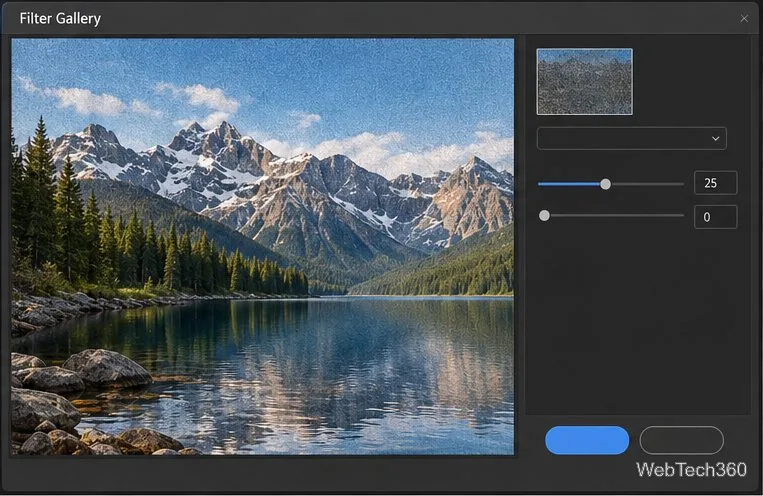Select the grainy filter thumbnail

584,81
